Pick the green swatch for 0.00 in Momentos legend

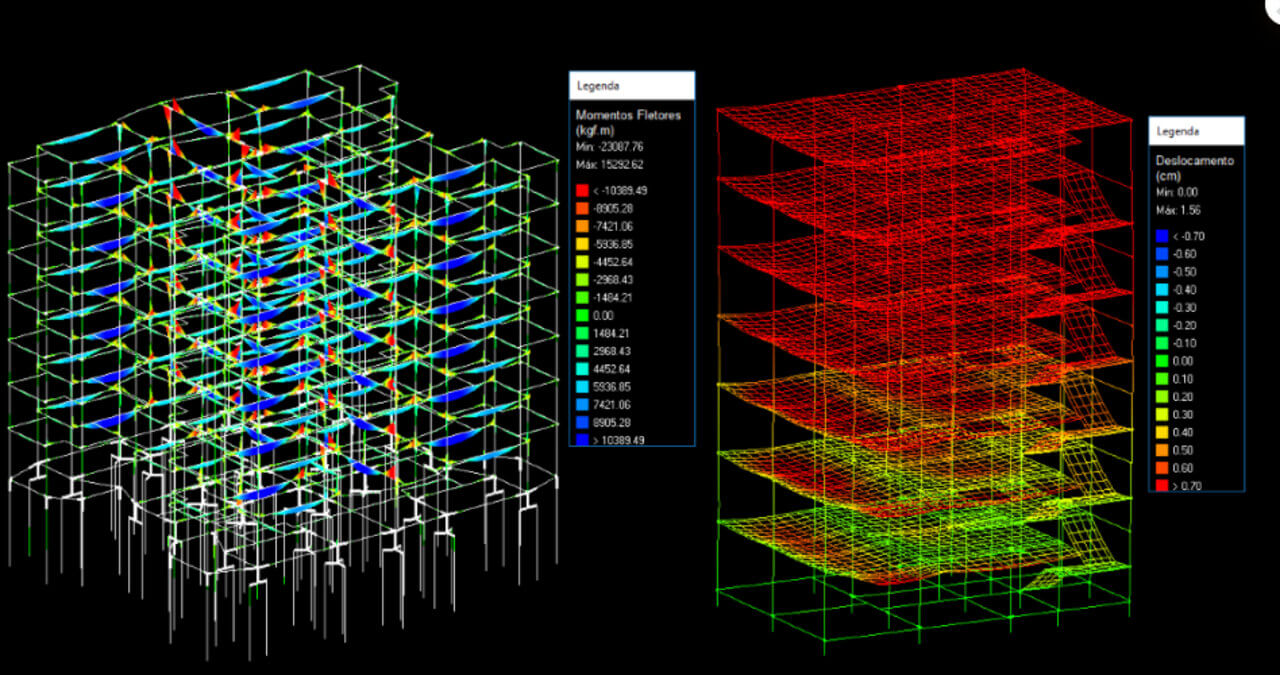[583, 315]
